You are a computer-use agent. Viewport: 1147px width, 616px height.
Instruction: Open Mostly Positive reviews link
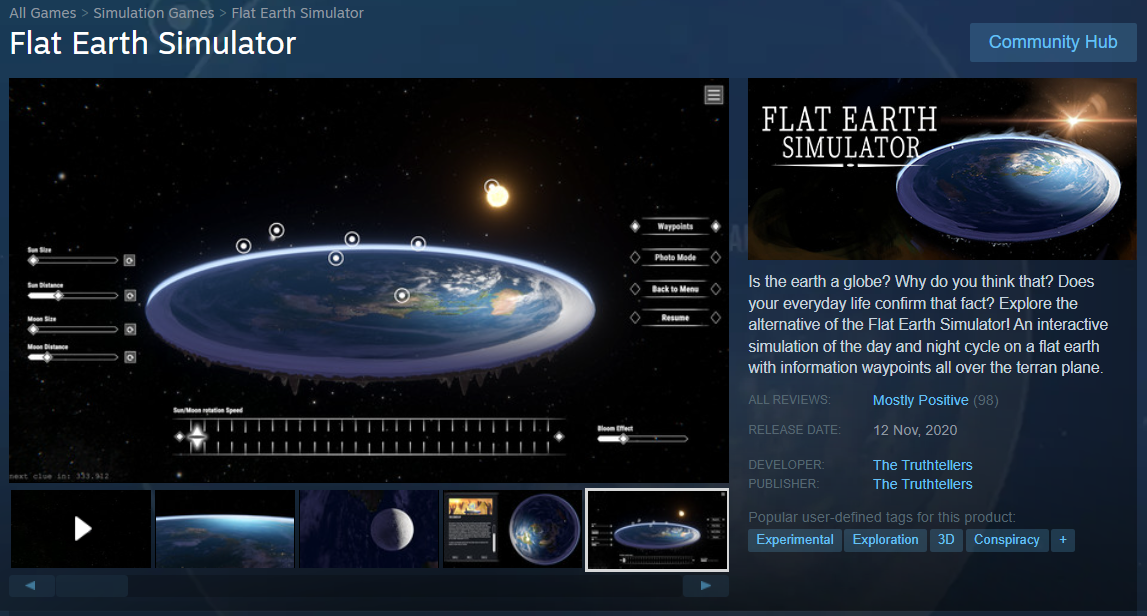920,400
